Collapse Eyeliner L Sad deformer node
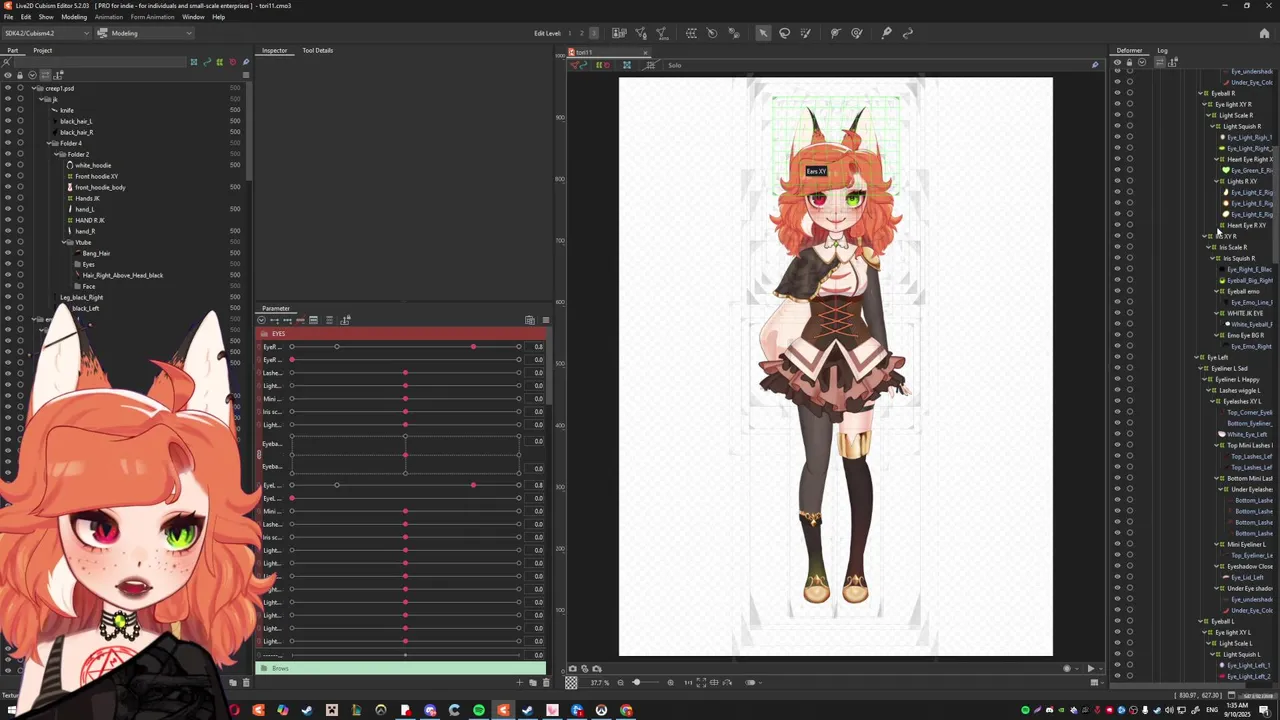Viewport: 1280px width, 720px height. click(x=1201, y=368)
